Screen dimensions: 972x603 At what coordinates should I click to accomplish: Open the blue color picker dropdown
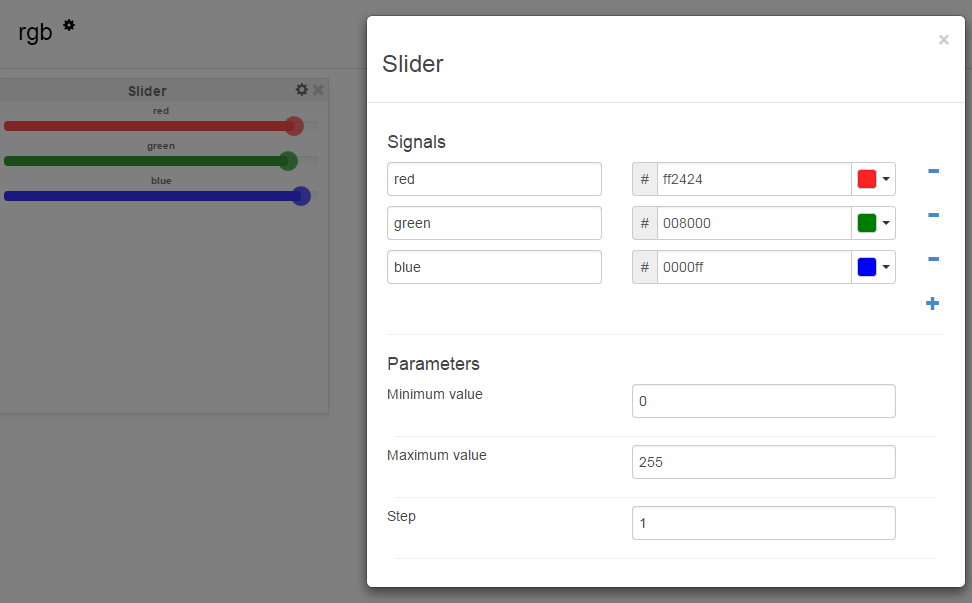(x=873, y=267)
